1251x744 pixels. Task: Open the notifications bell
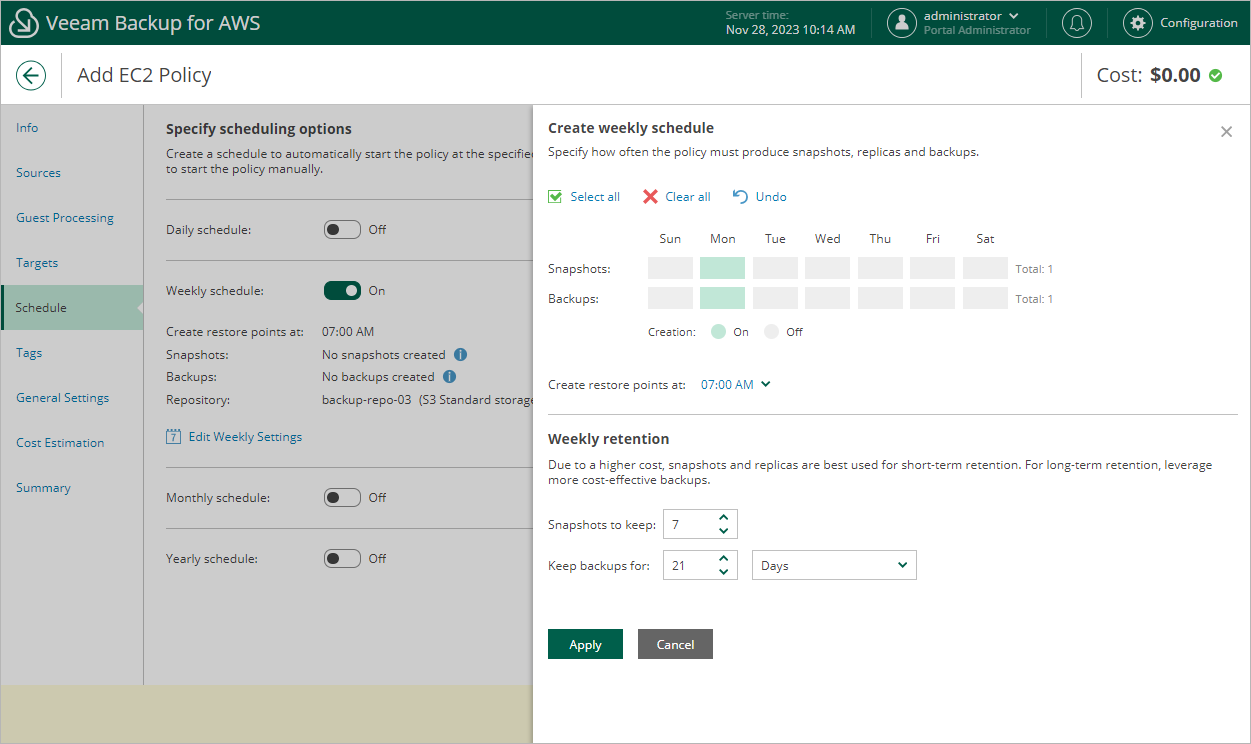[1077, 23]
